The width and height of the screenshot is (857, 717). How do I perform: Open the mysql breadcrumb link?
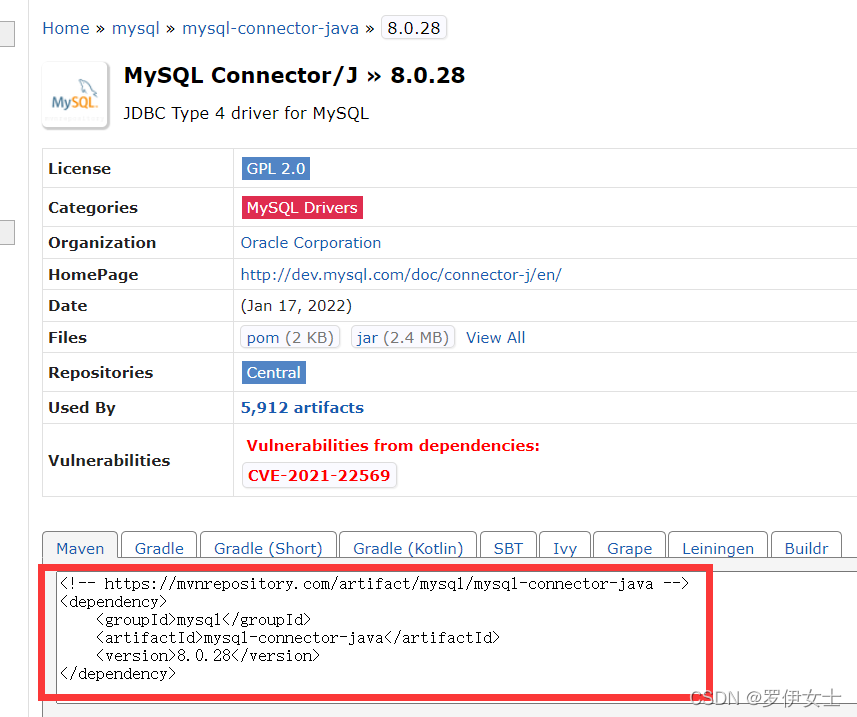pyautogui.click(x=136, y=28)
